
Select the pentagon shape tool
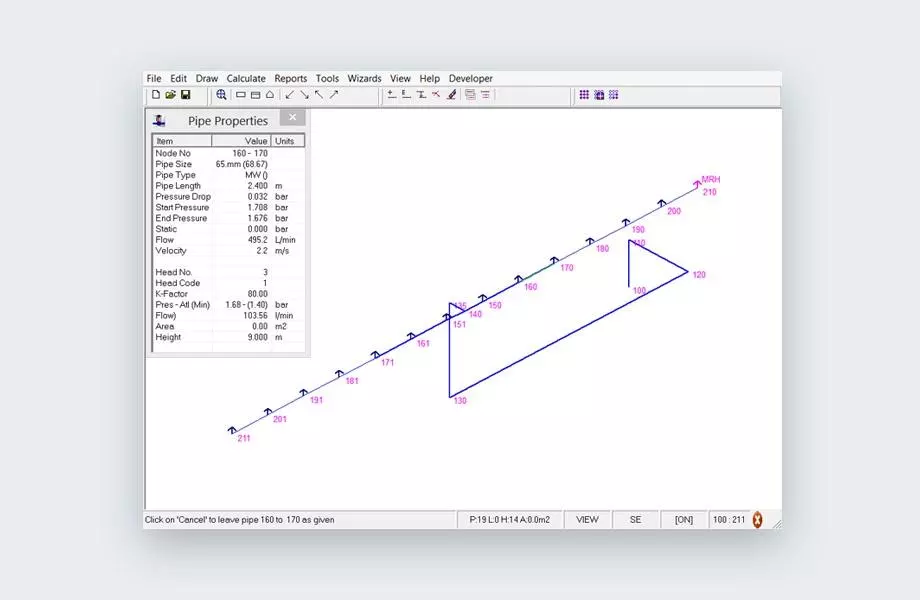tap(270, 94)
